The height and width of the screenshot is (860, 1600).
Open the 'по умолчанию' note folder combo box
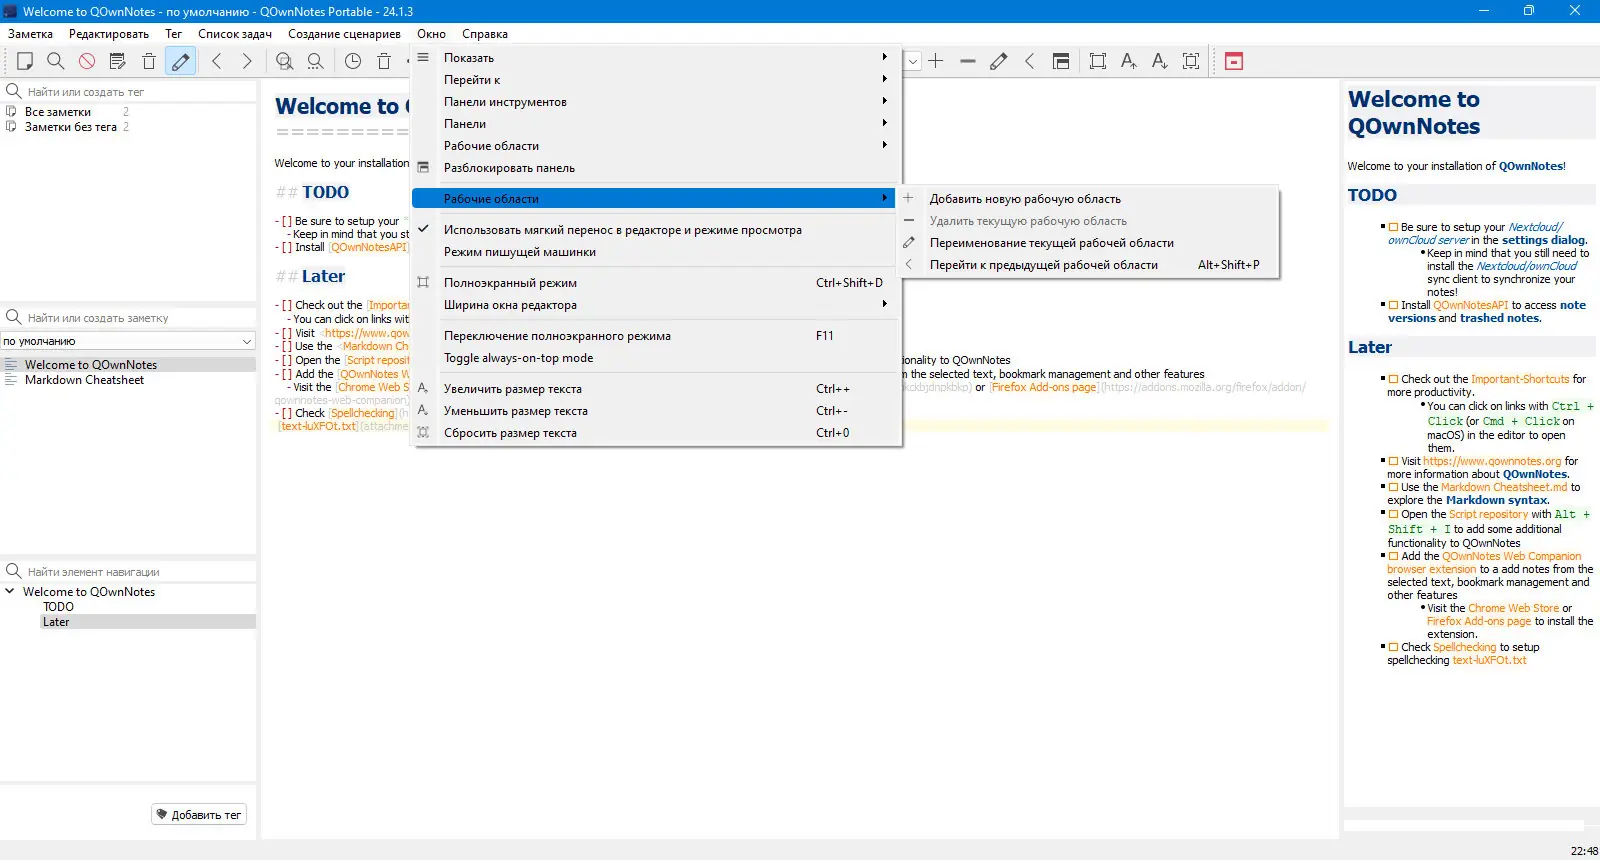pos(128,341)
